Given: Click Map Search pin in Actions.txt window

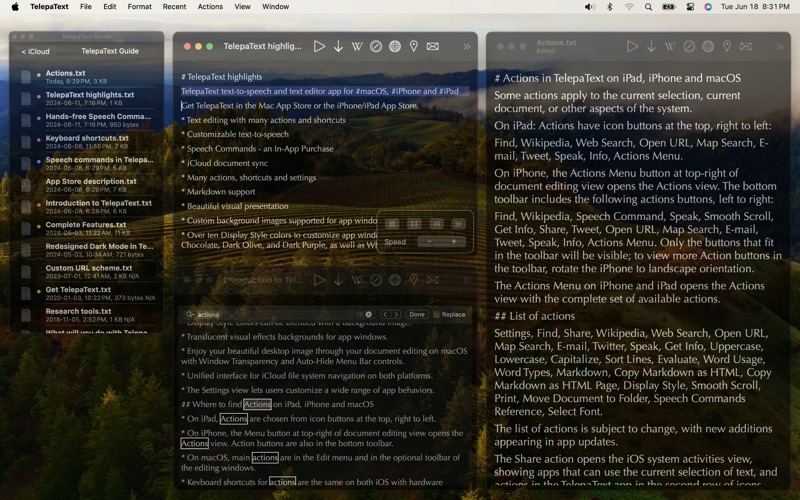Looking at the screenshot, I should click(x=727, y=46).
